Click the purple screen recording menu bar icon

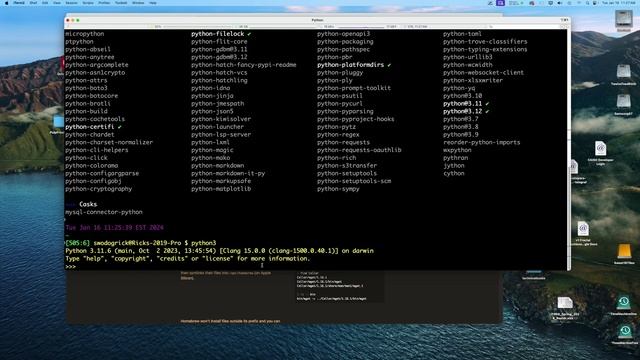(500, 3)
